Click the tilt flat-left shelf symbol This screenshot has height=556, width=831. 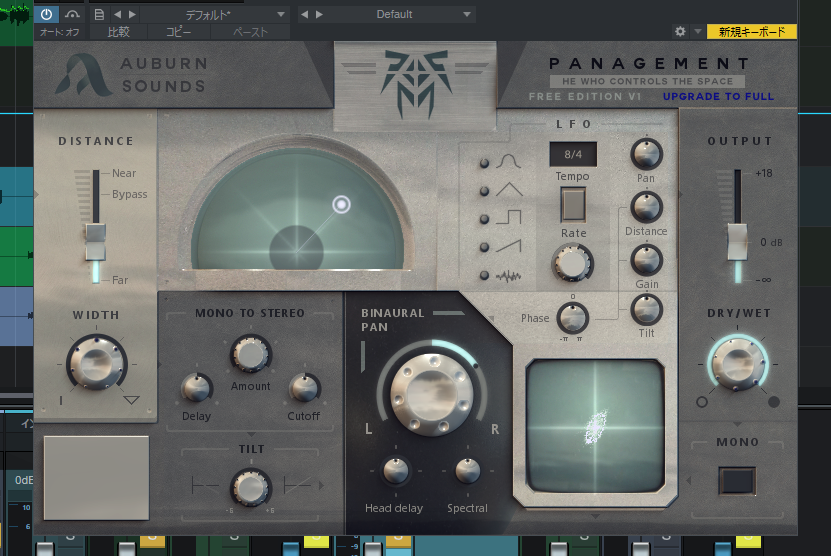pos(205,485)
